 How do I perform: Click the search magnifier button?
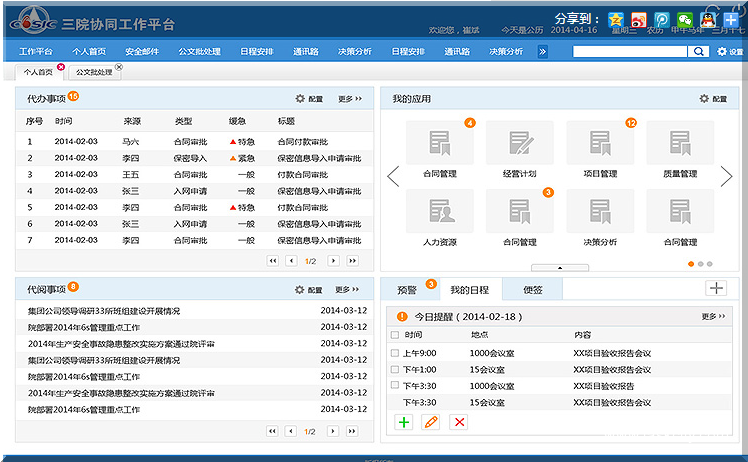pos(699,51)
